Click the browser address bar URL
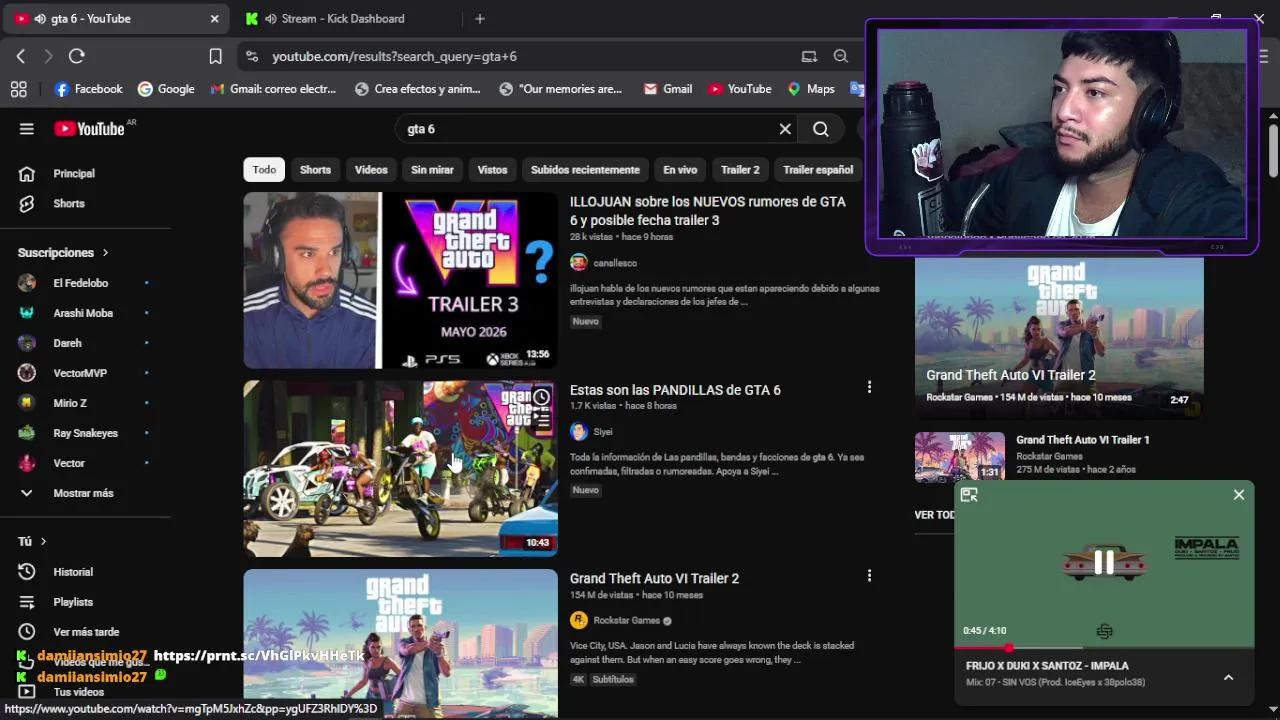This screenshot has width=1280, height=720. (394, 56)
